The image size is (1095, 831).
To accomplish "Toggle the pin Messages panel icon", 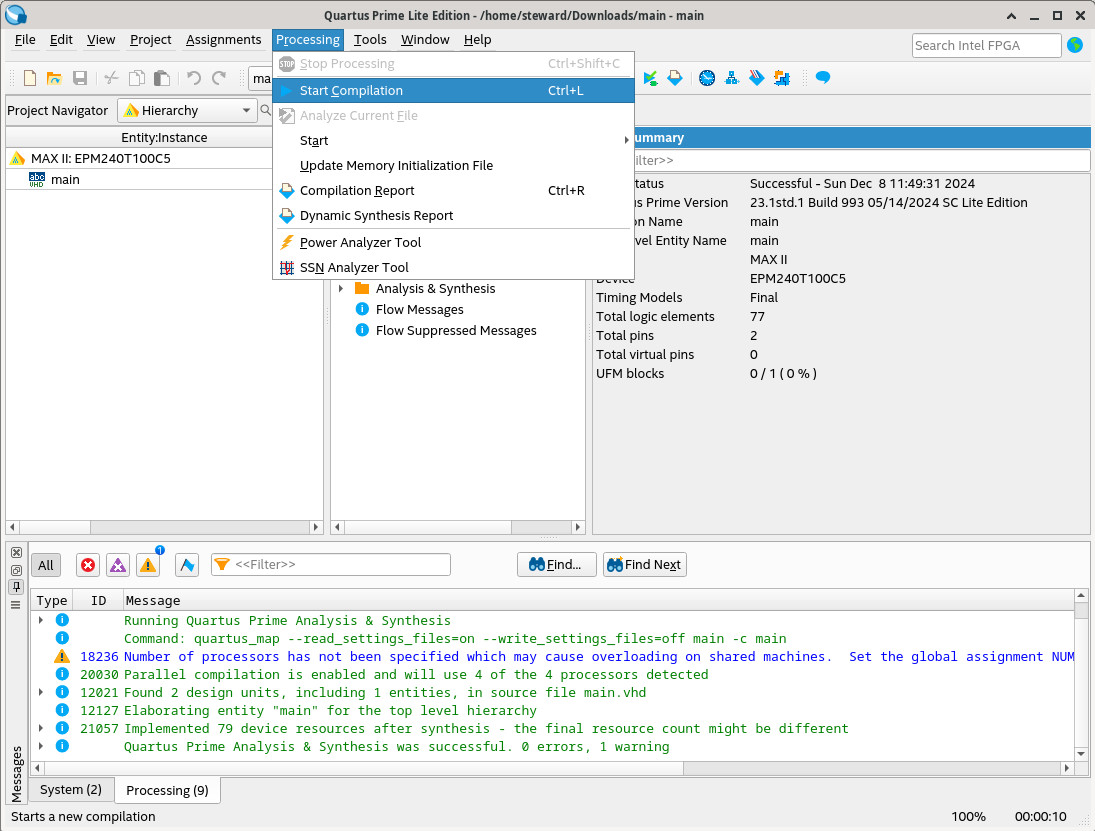I will pos(16,587).
